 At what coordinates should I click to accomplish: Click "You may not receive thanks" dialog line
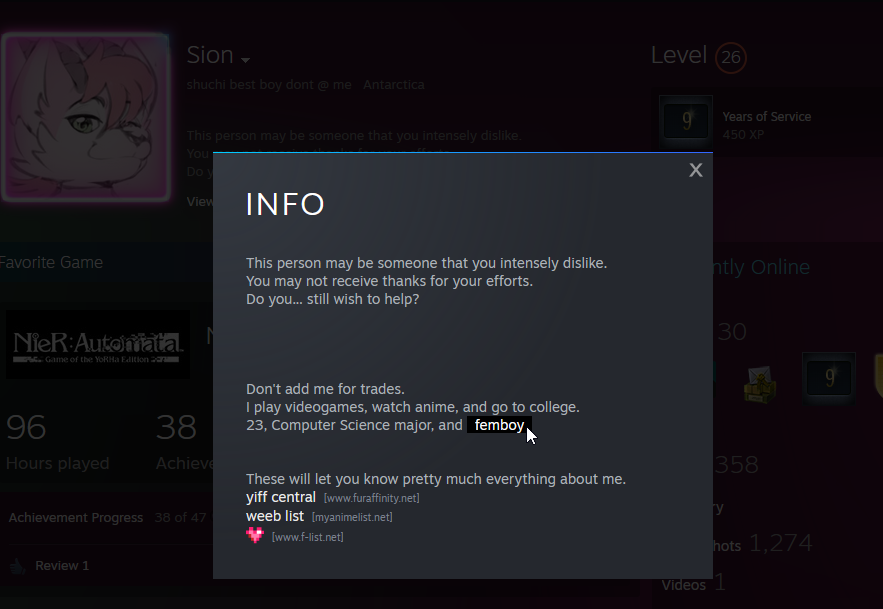pyautogui.click(x=389, y=281)
